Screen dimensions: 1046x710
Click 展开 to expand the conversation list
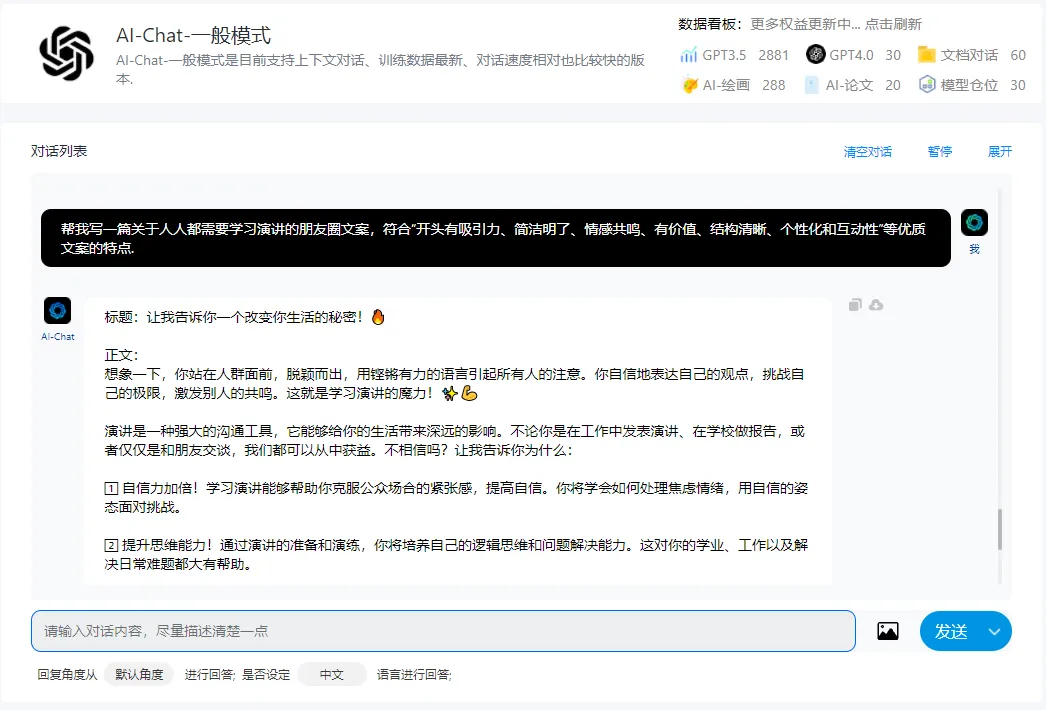(1000, 152)
